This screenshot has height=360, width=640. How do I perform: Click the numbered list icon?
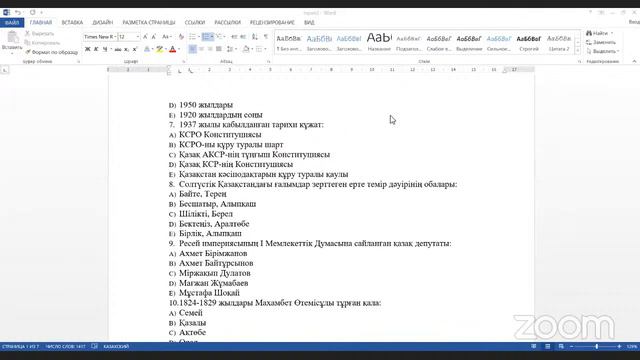click(x=206, y=37)
